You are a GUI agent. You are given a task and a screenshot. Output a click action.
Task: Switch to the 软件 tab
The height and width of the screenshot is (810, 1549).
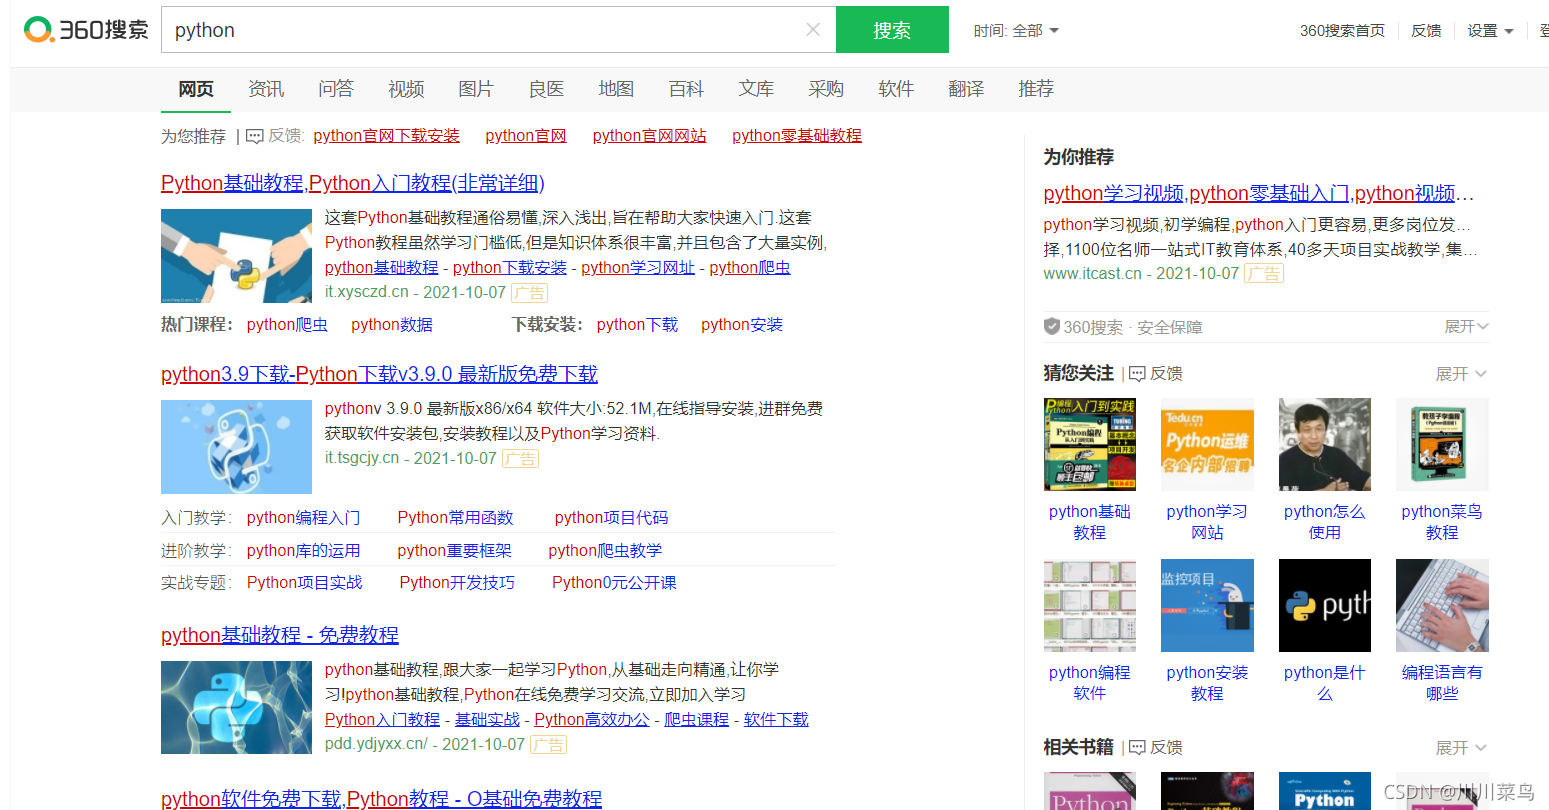[x=896, y=89]
